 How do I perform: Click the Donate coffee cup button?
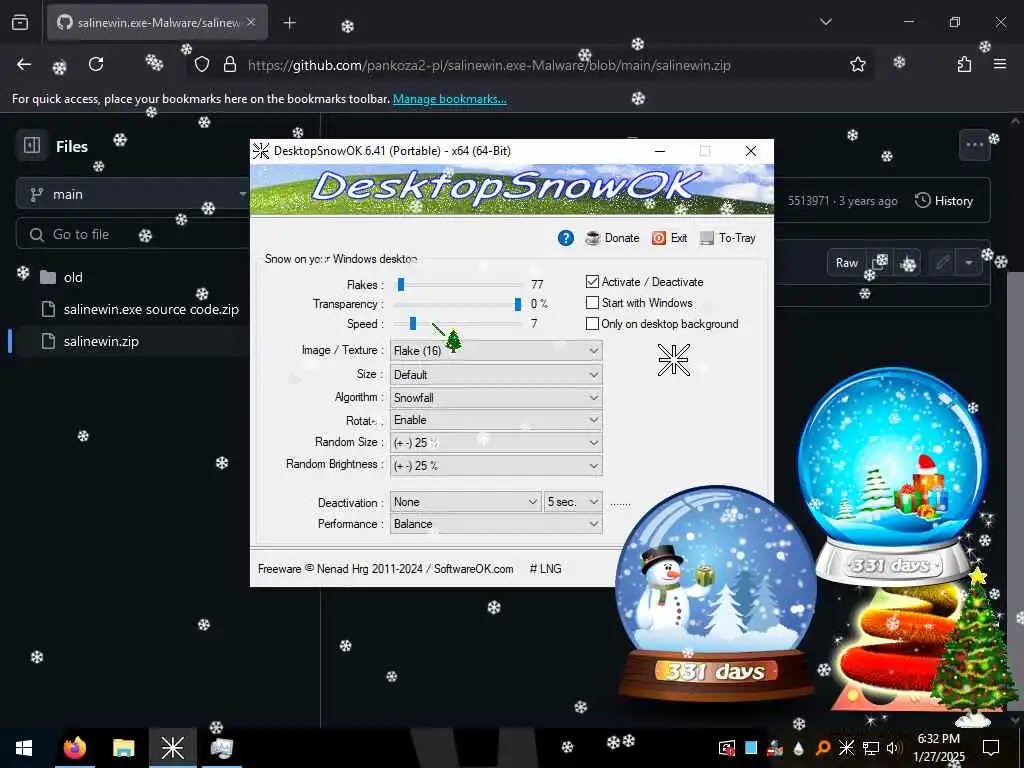pyautogui.click(x=613, y=238)
